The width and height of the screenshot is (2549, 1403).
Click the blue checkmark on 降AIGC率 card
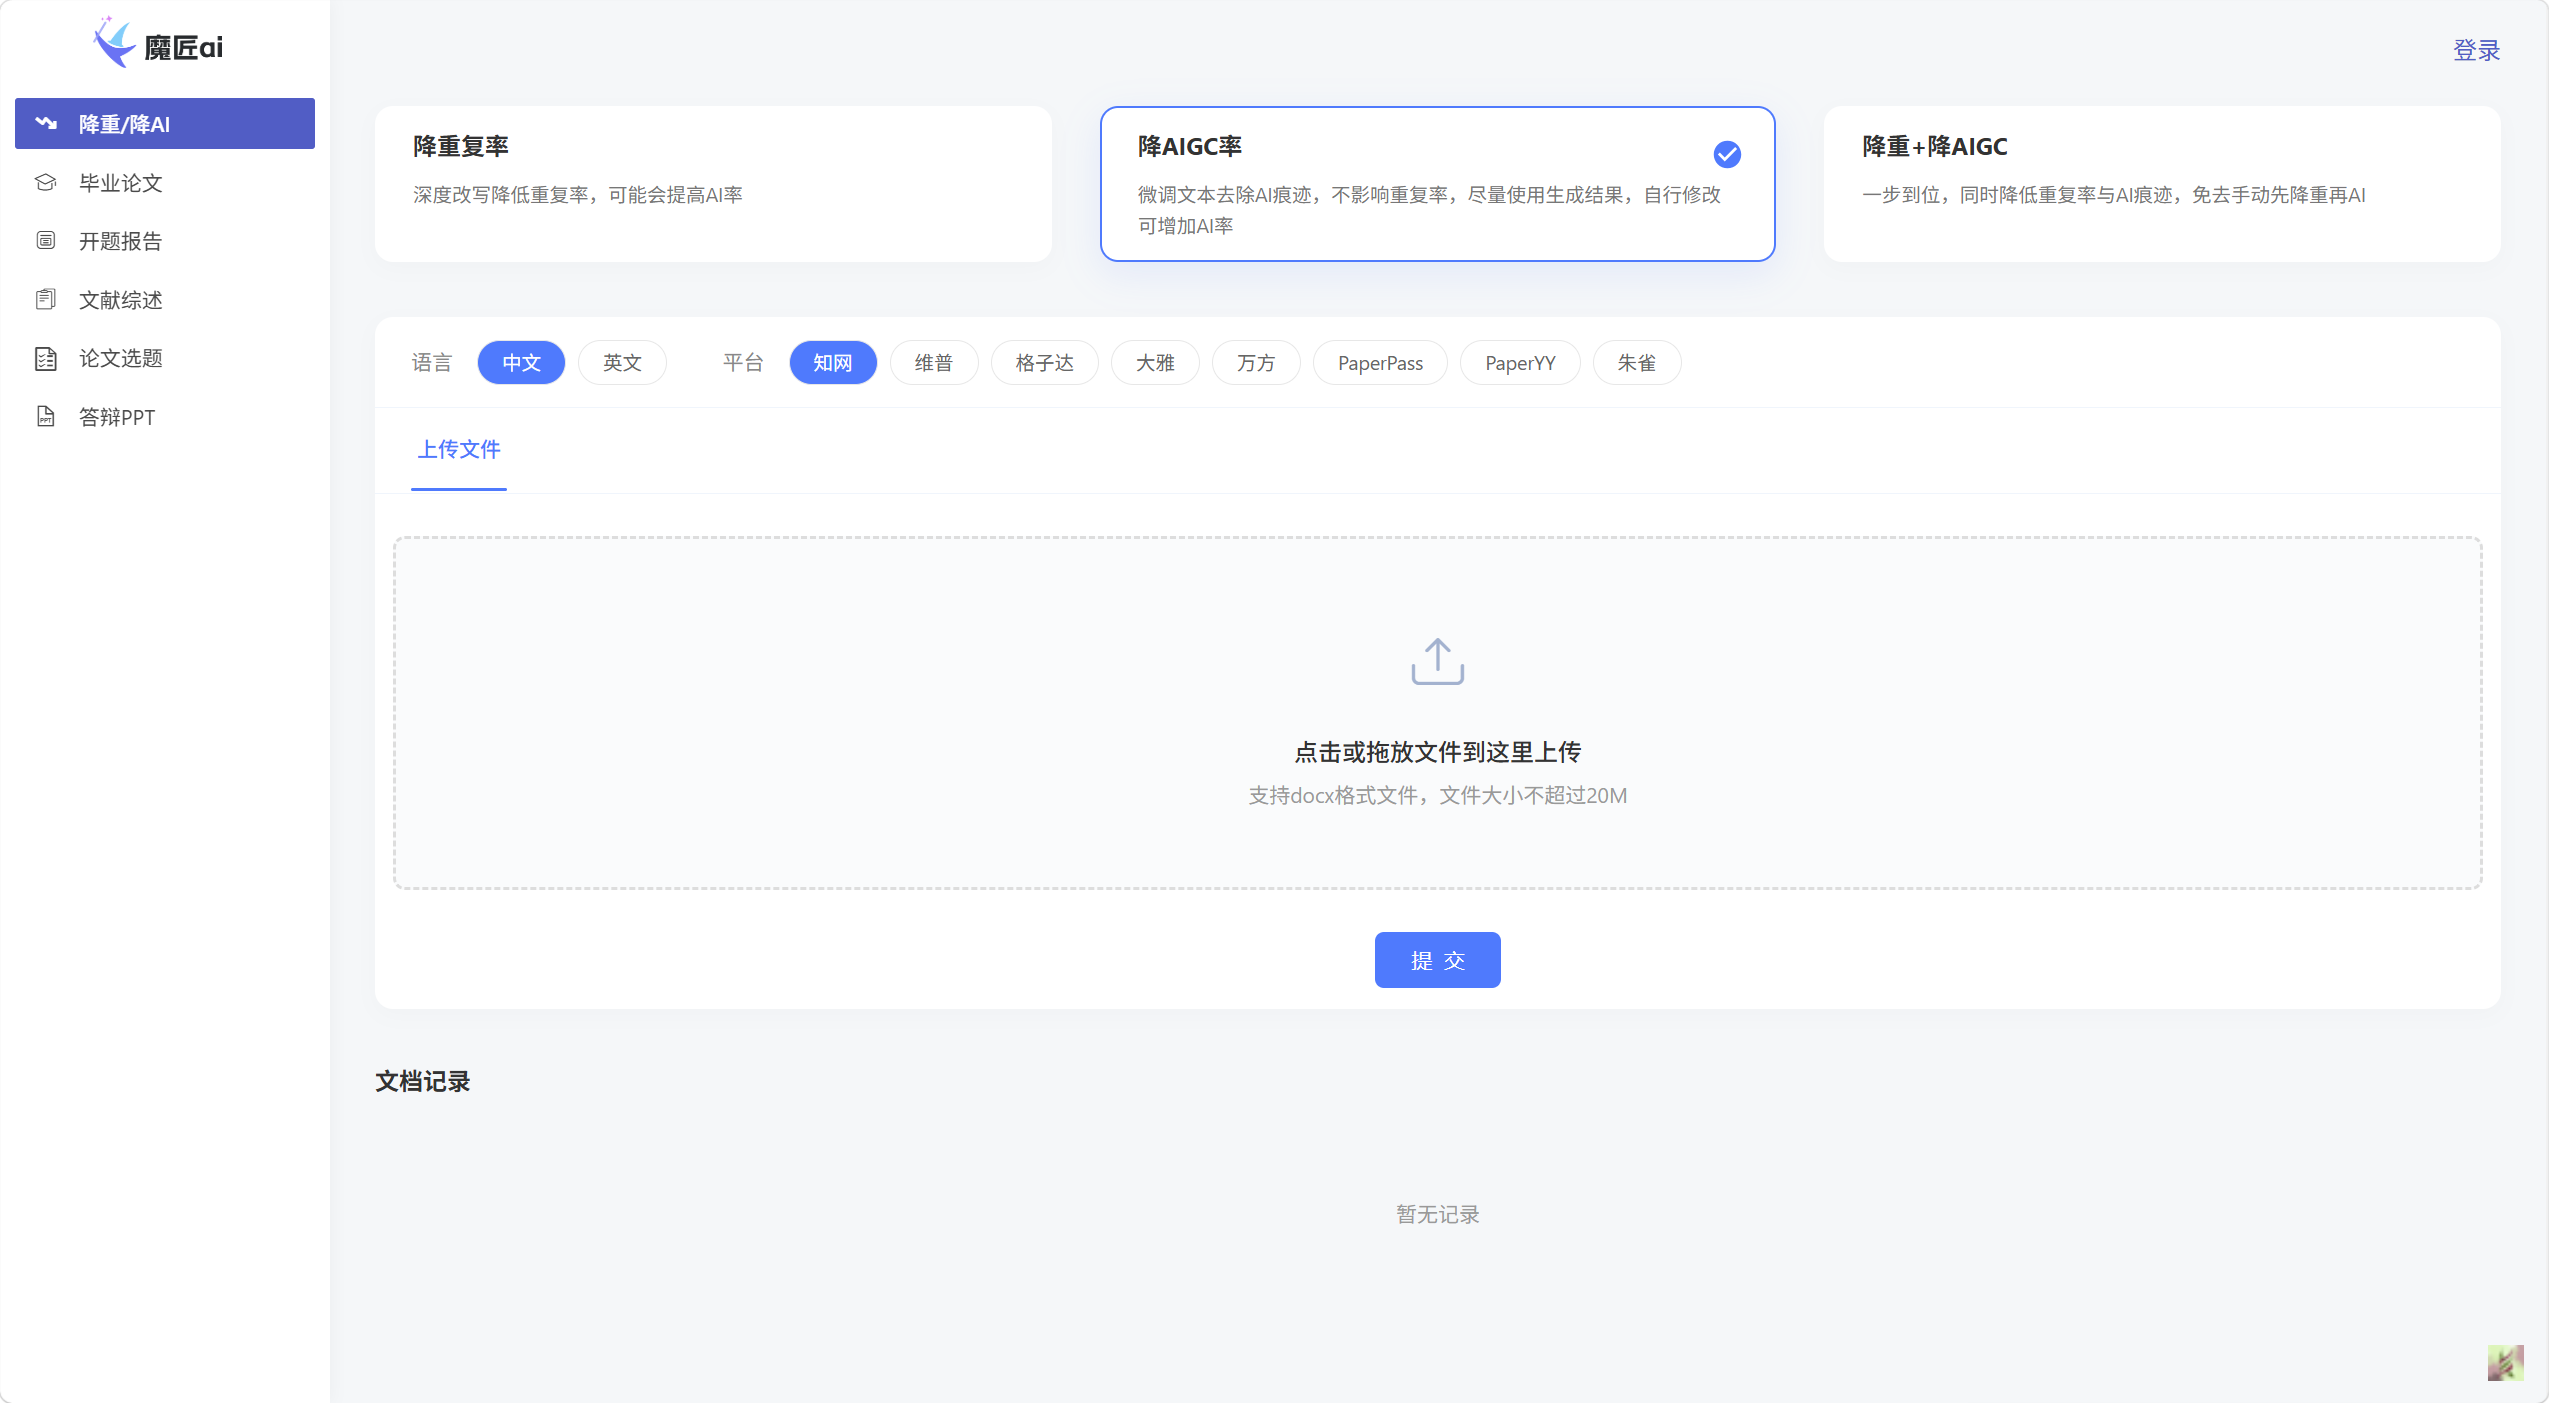[x=1727, y=154]
